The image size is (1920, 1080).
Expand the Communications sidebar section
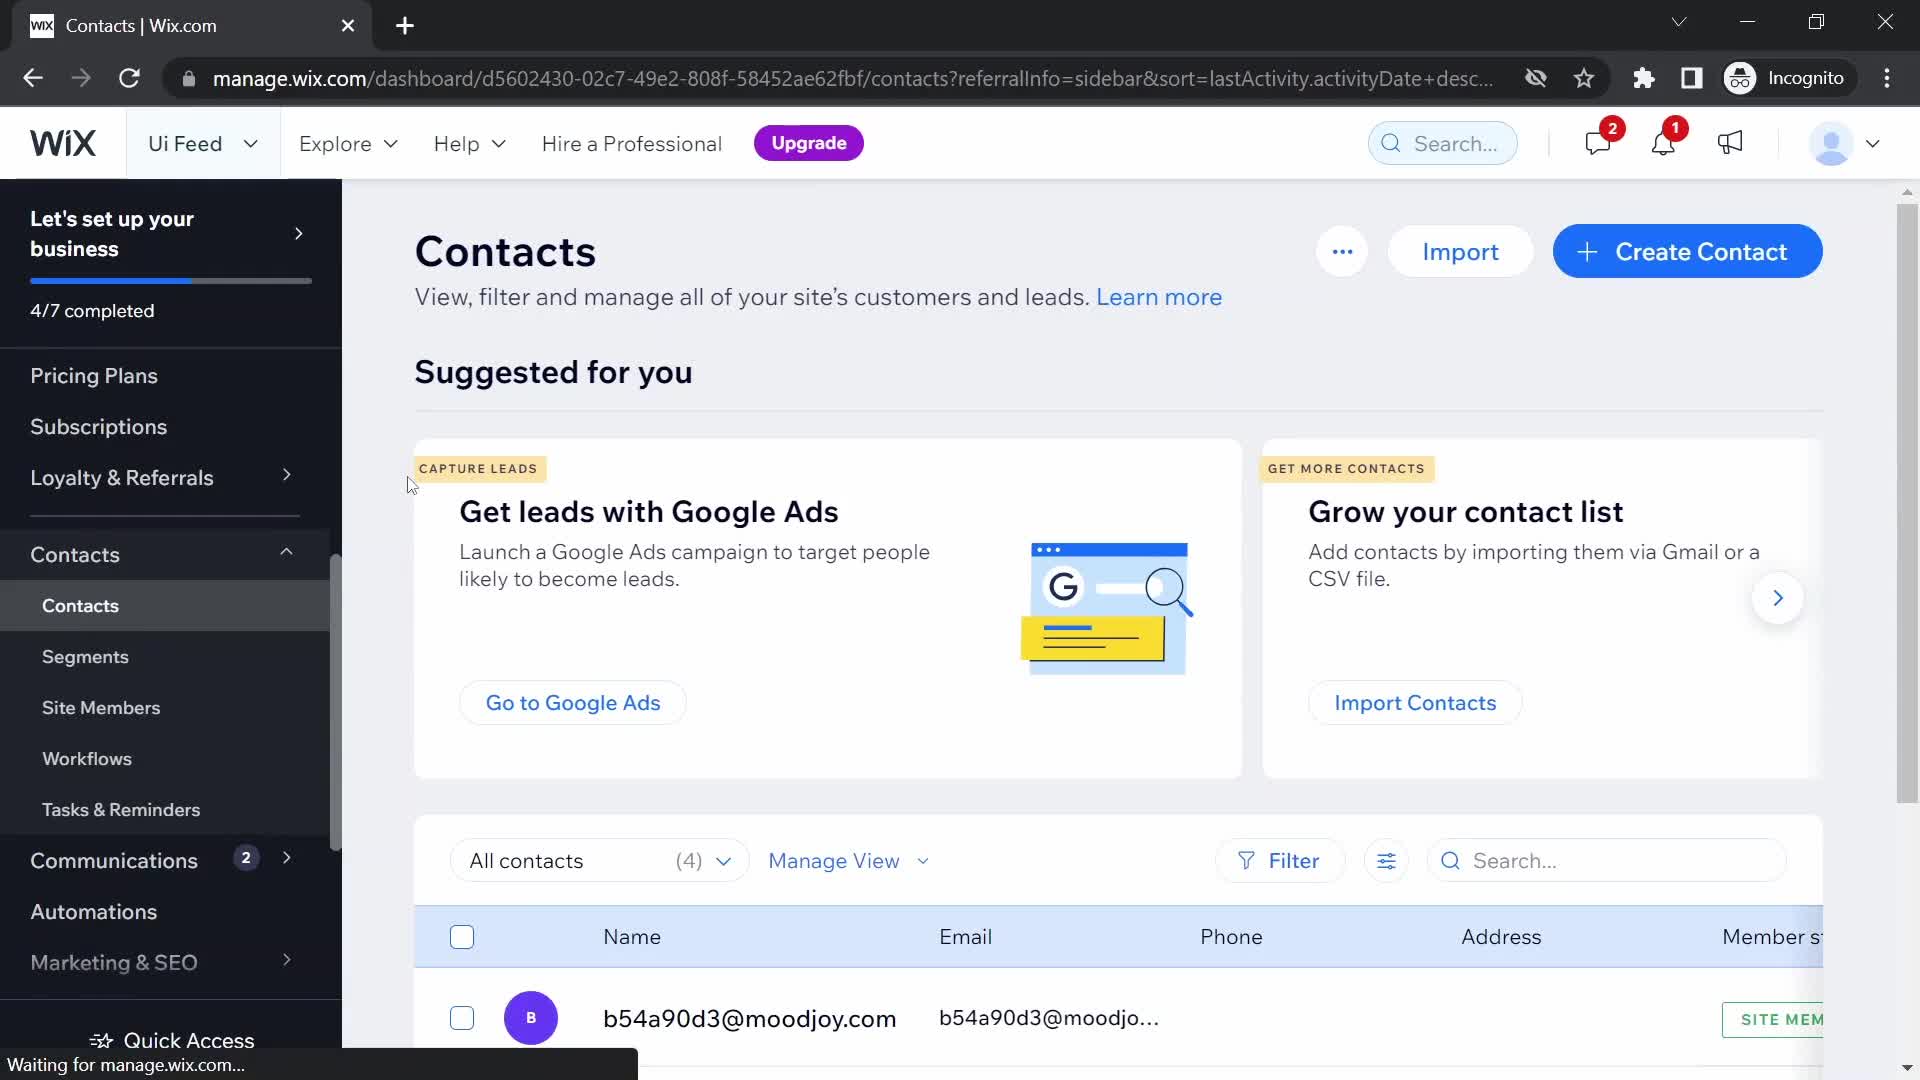pos(286,858)
